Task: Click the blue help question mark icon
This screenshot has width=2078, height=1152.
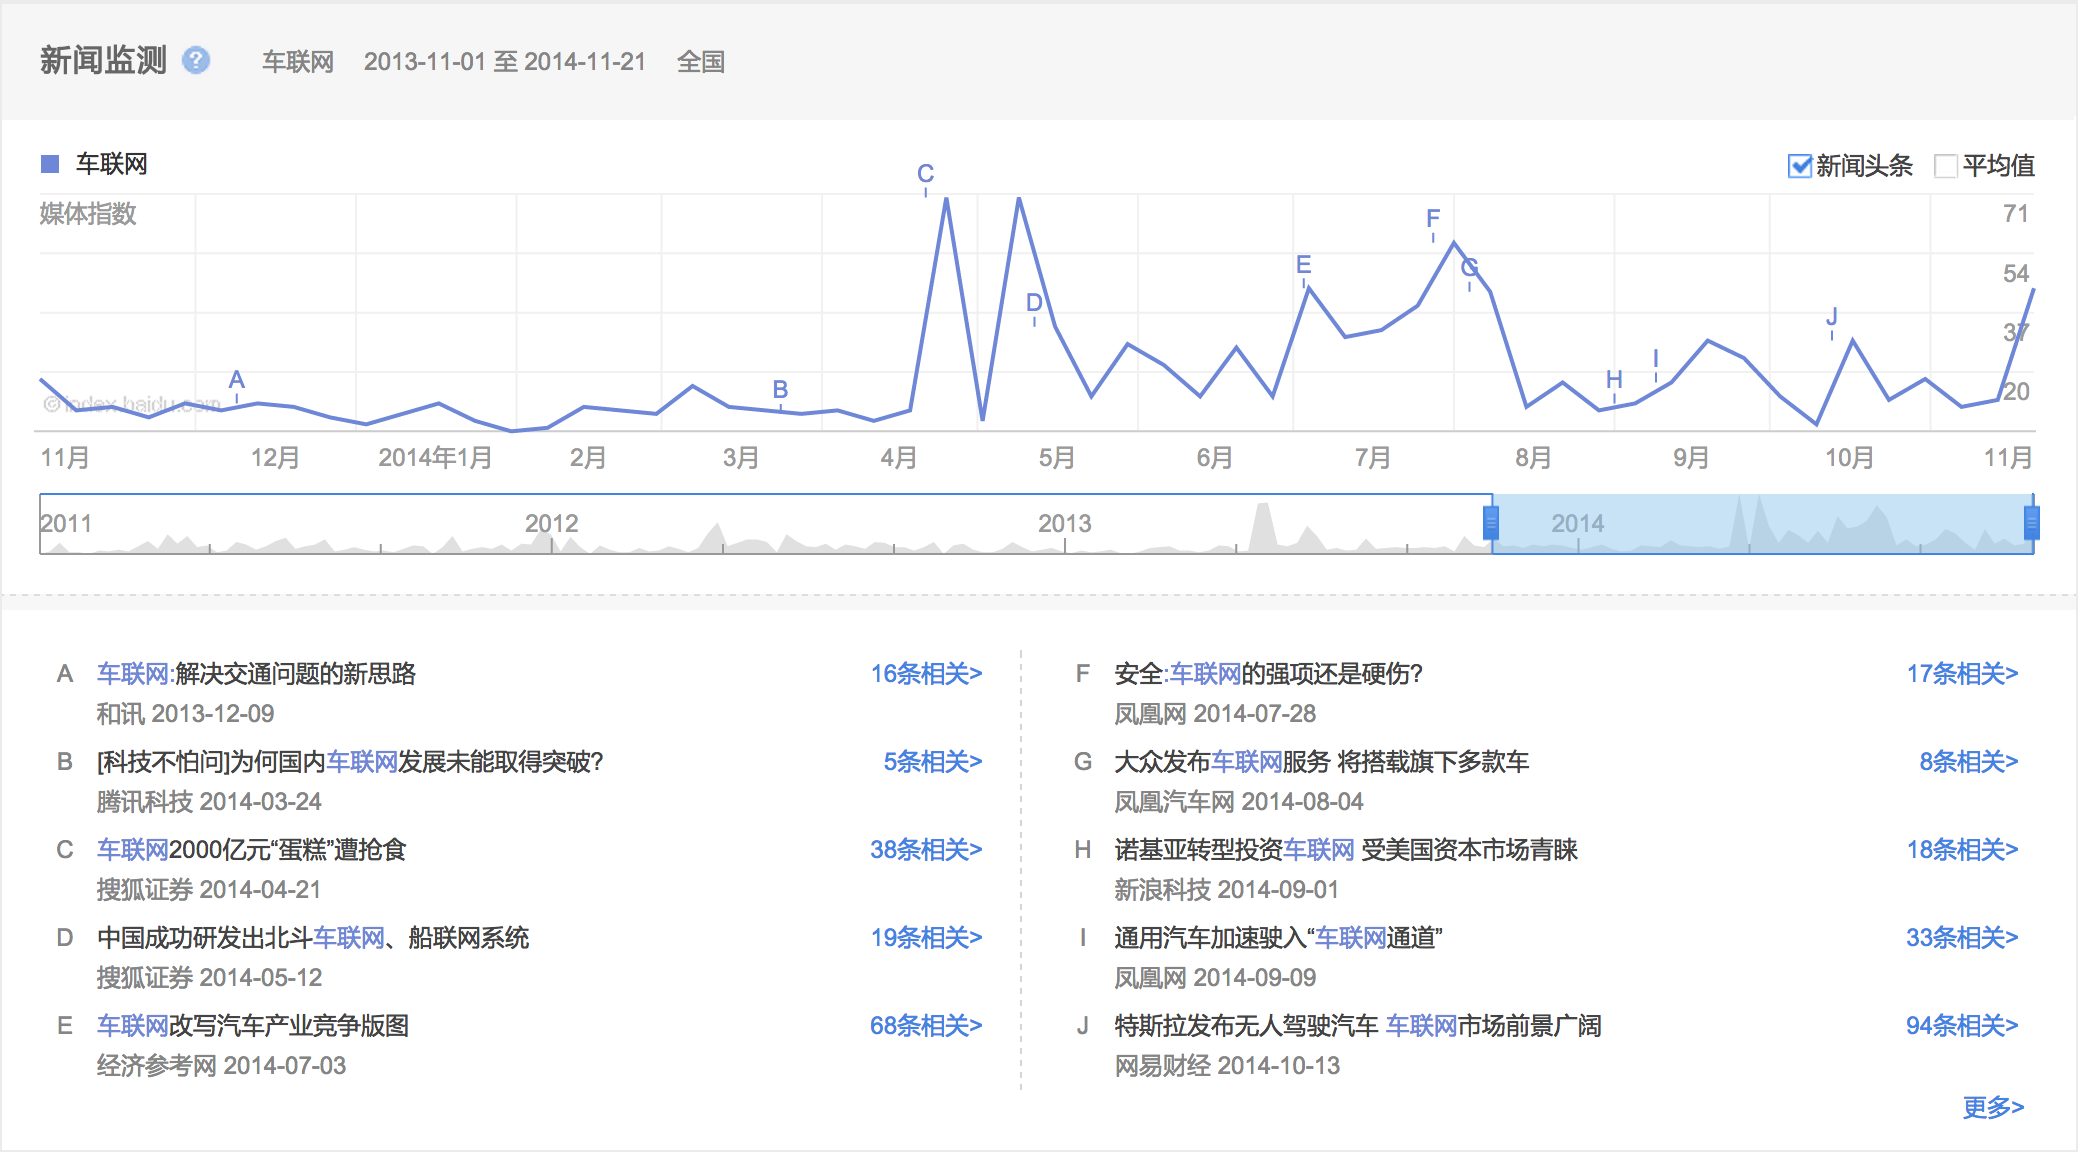Action: pos(196,61)
